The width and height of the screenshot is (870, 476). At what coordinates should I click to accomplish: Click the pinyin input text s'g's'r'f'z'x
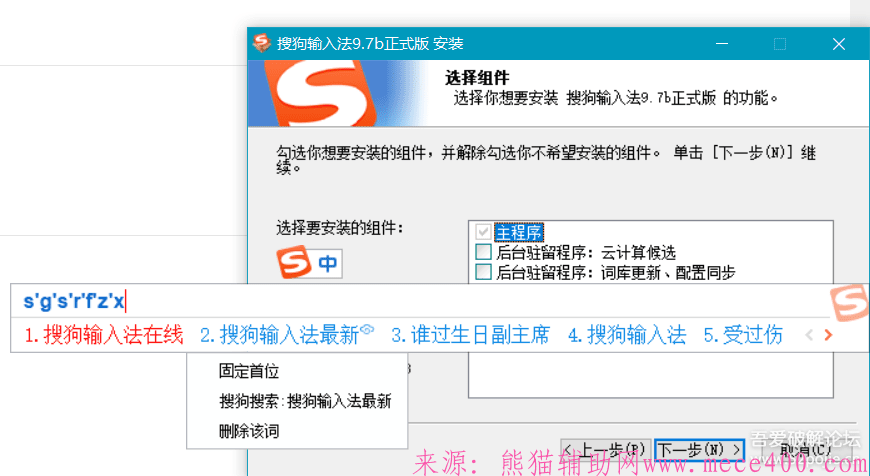click(74, 300)
